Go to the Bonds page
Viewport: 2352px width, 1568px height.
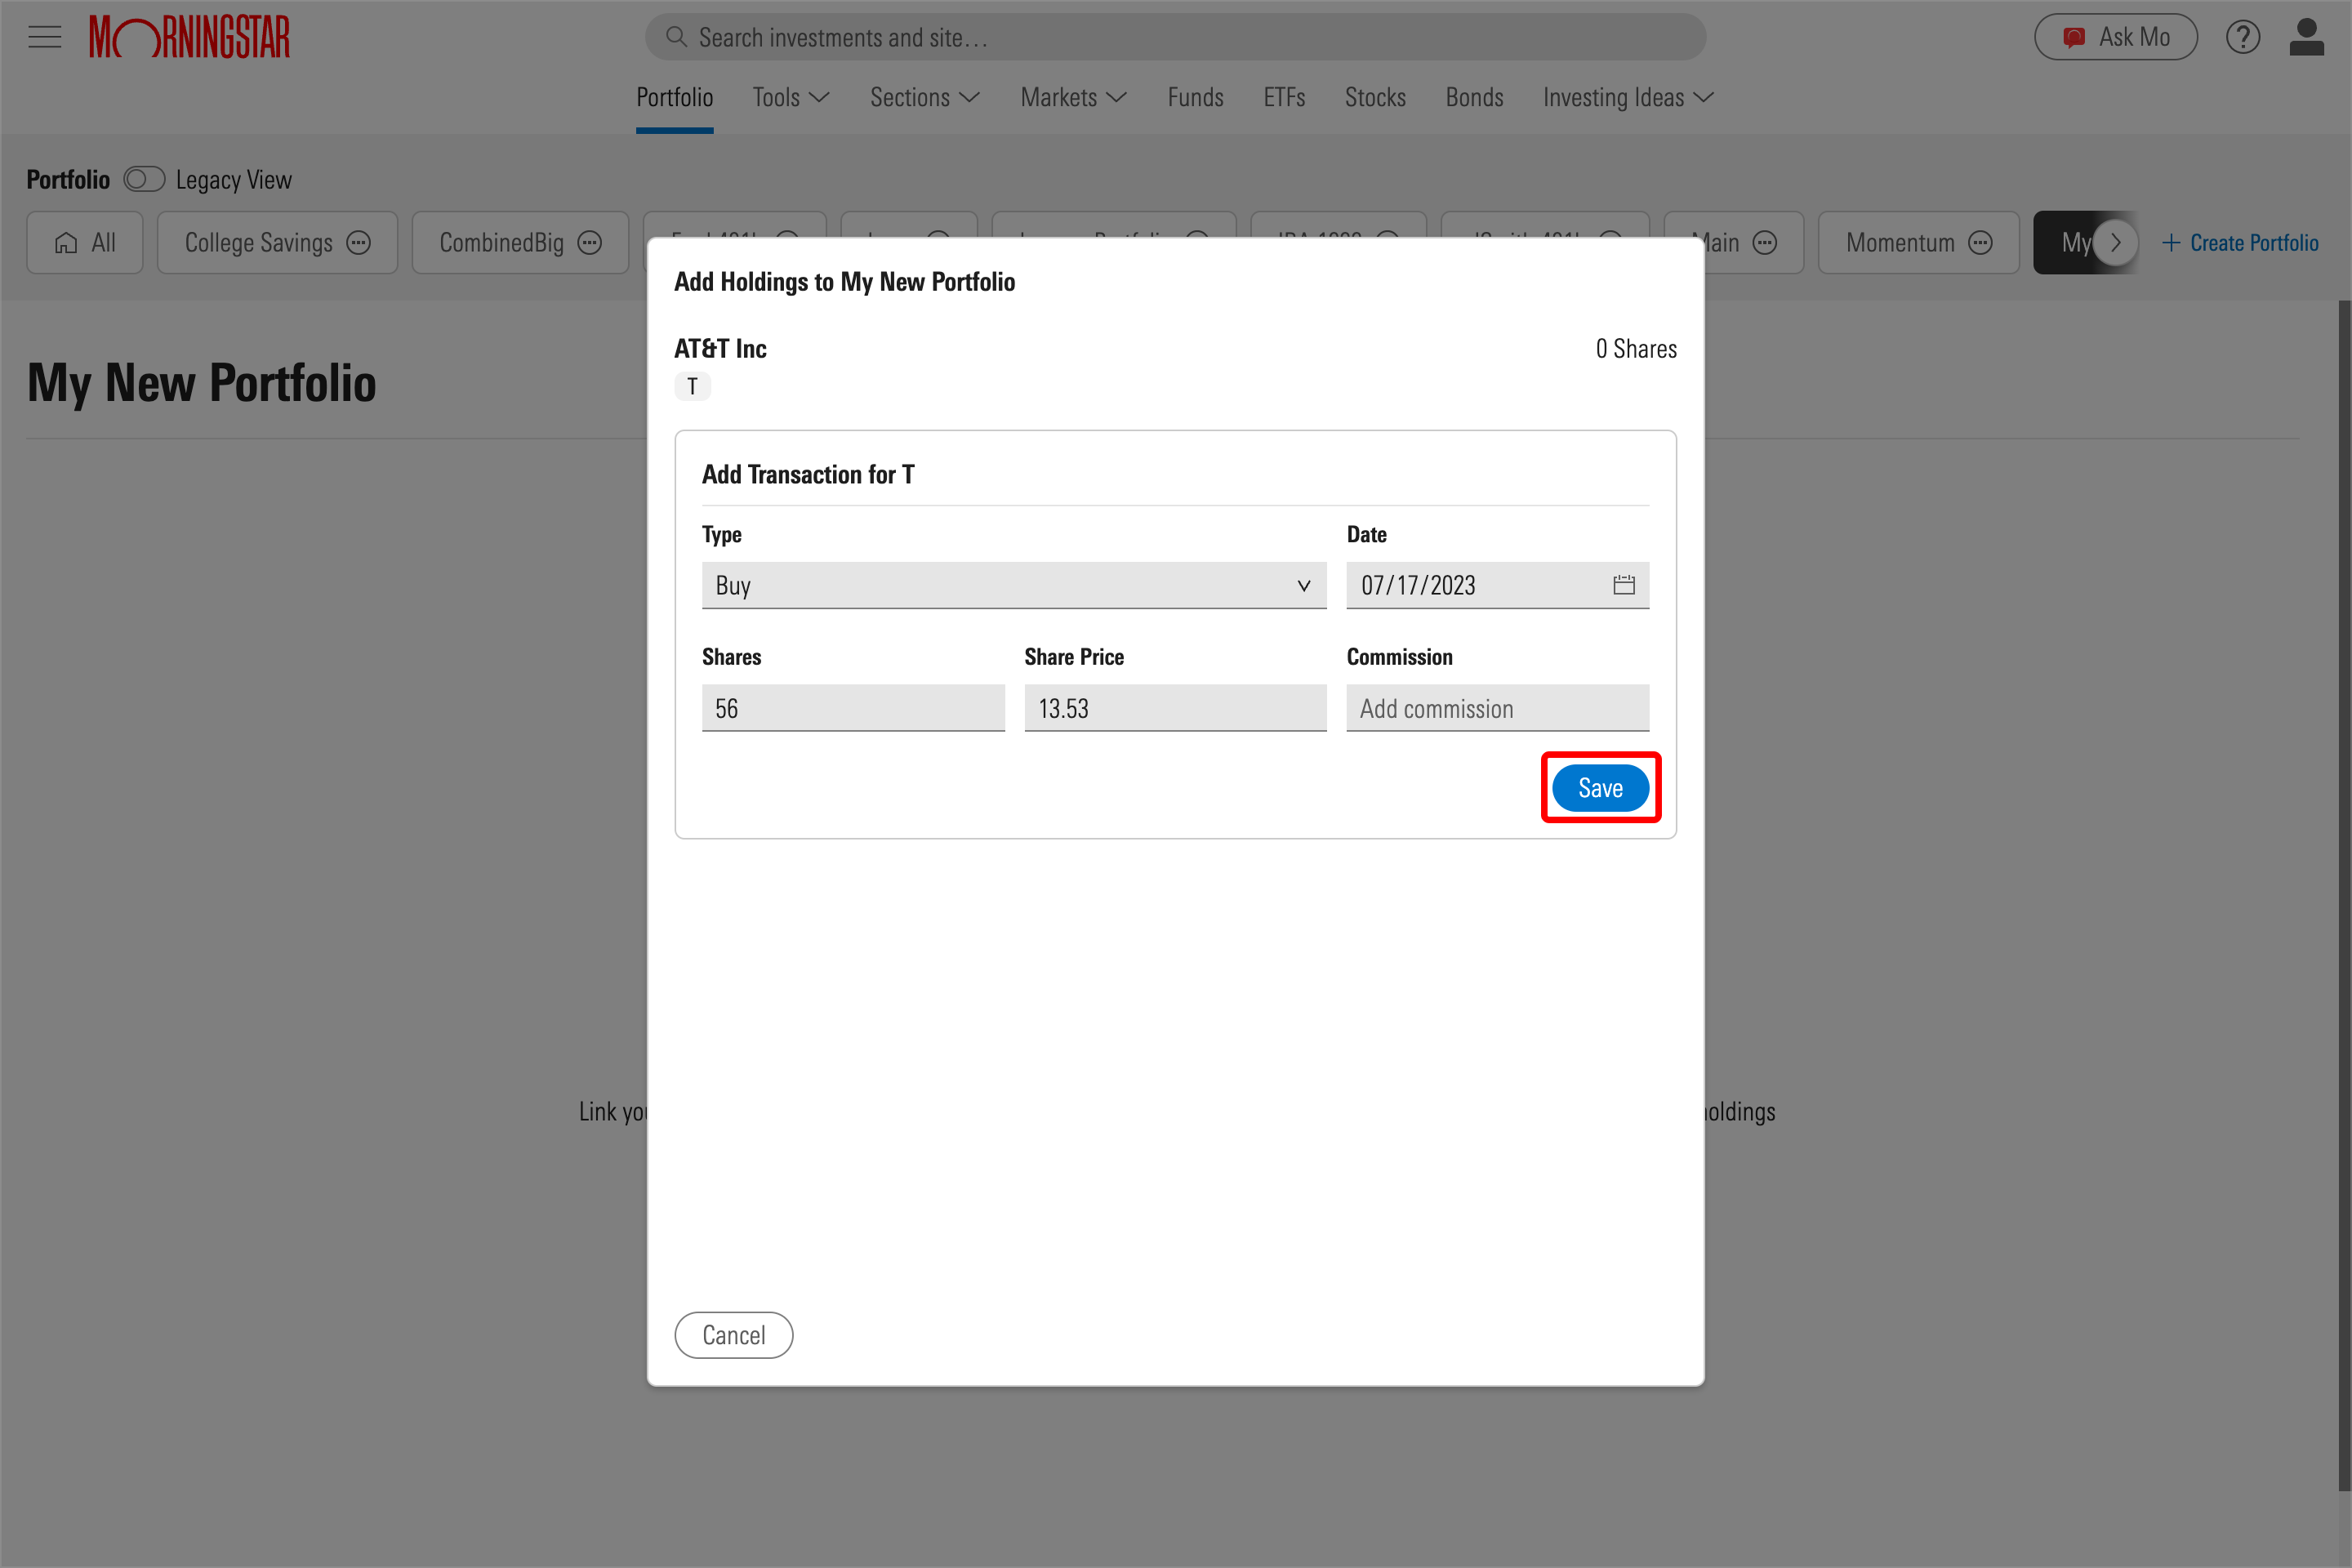(x=1474, y=97)
